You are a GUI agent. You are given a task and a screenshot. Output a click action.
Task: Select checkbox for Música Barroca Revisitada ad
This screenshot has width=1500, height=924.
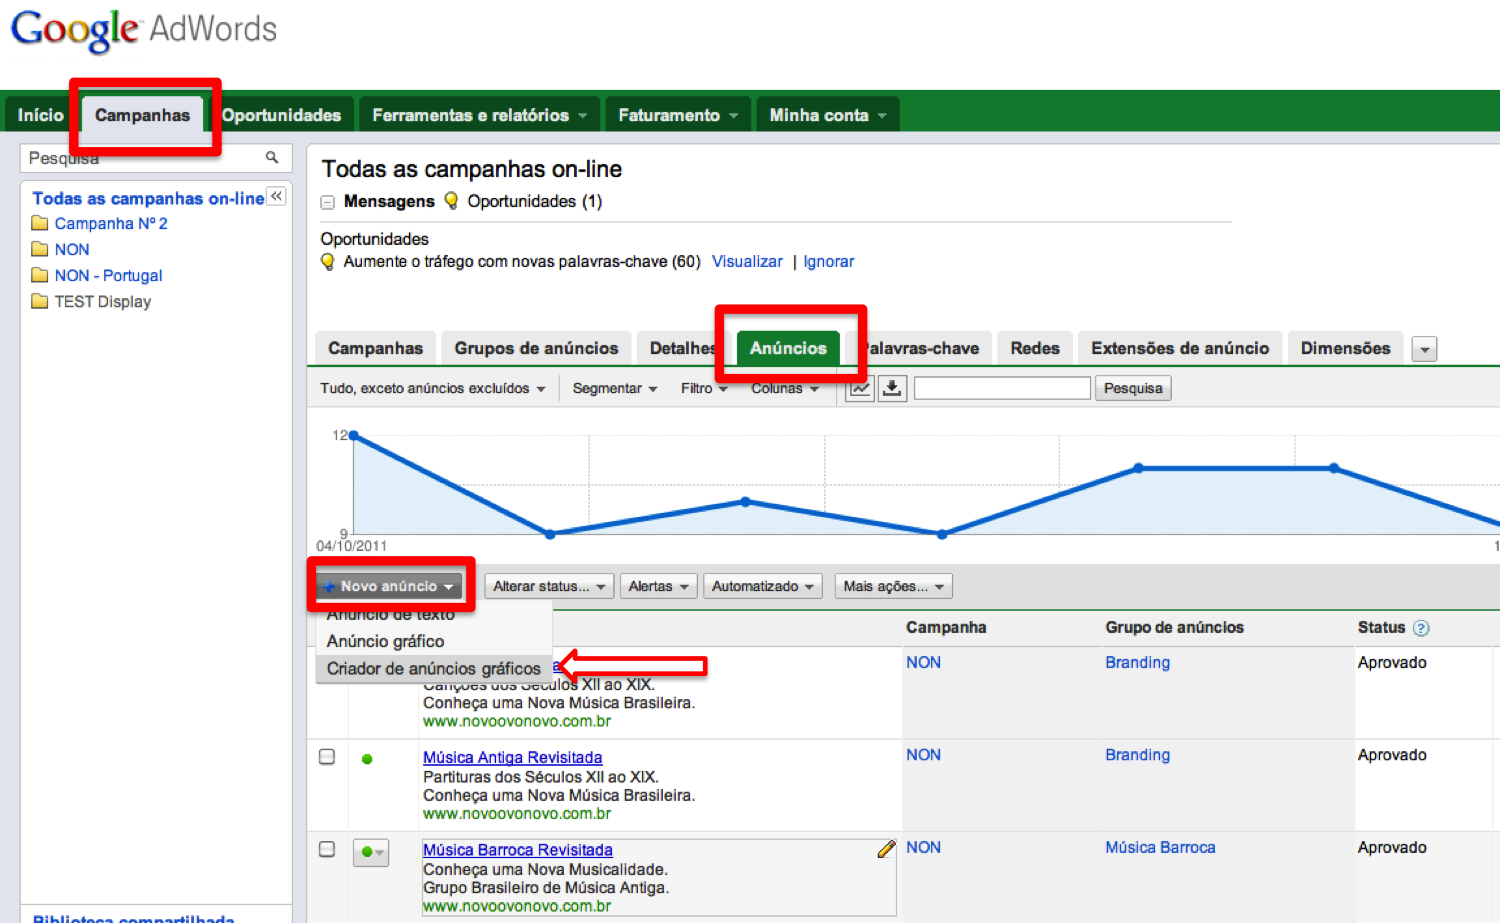point(327,848)
